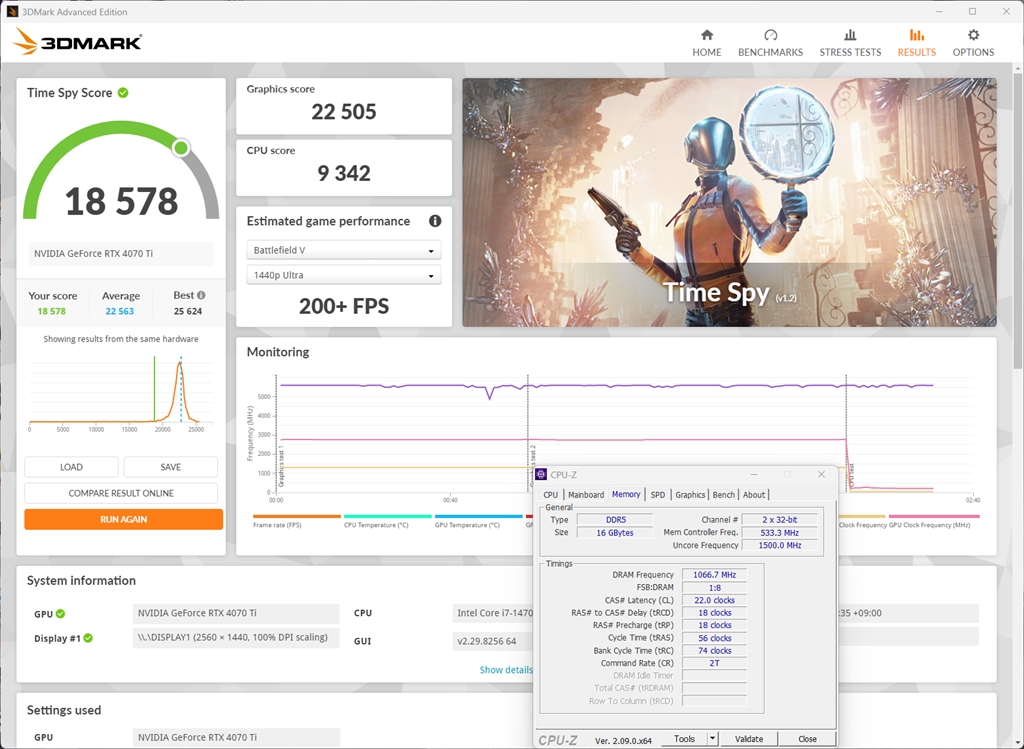
Task: Click the score gauge indicator knob
Action: click(x=181, y=148)
